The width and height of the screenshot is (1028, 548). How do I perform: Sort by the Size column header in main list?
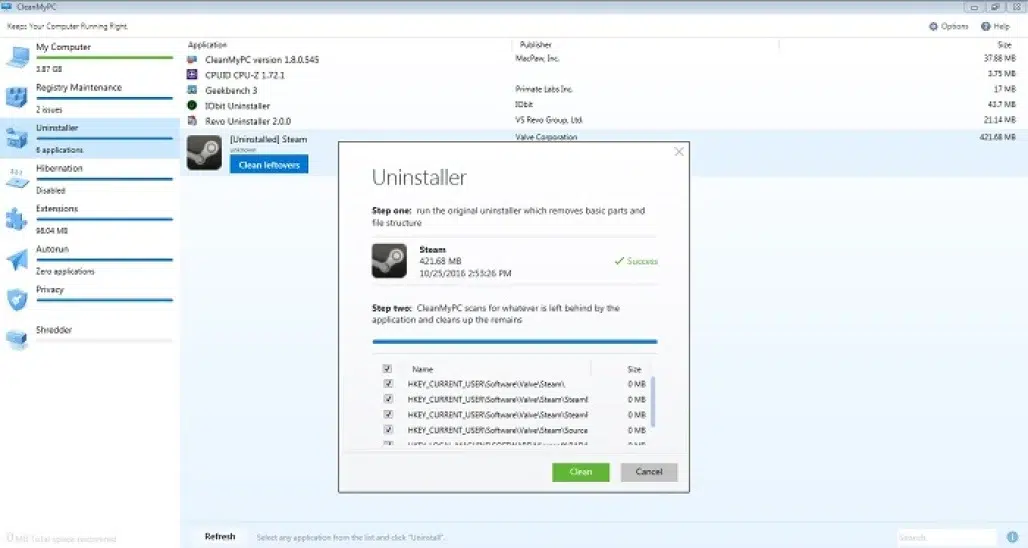(x=1004, y=45)
